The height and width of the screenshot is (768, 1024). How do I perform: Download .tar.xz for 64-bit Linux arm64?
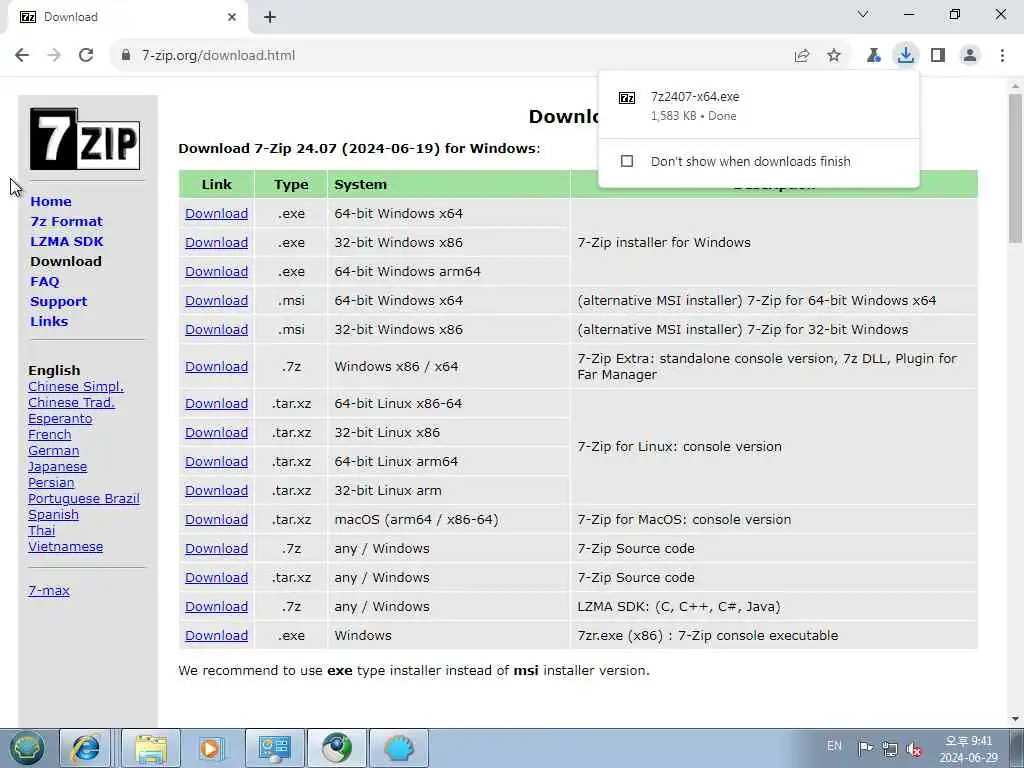216,461
